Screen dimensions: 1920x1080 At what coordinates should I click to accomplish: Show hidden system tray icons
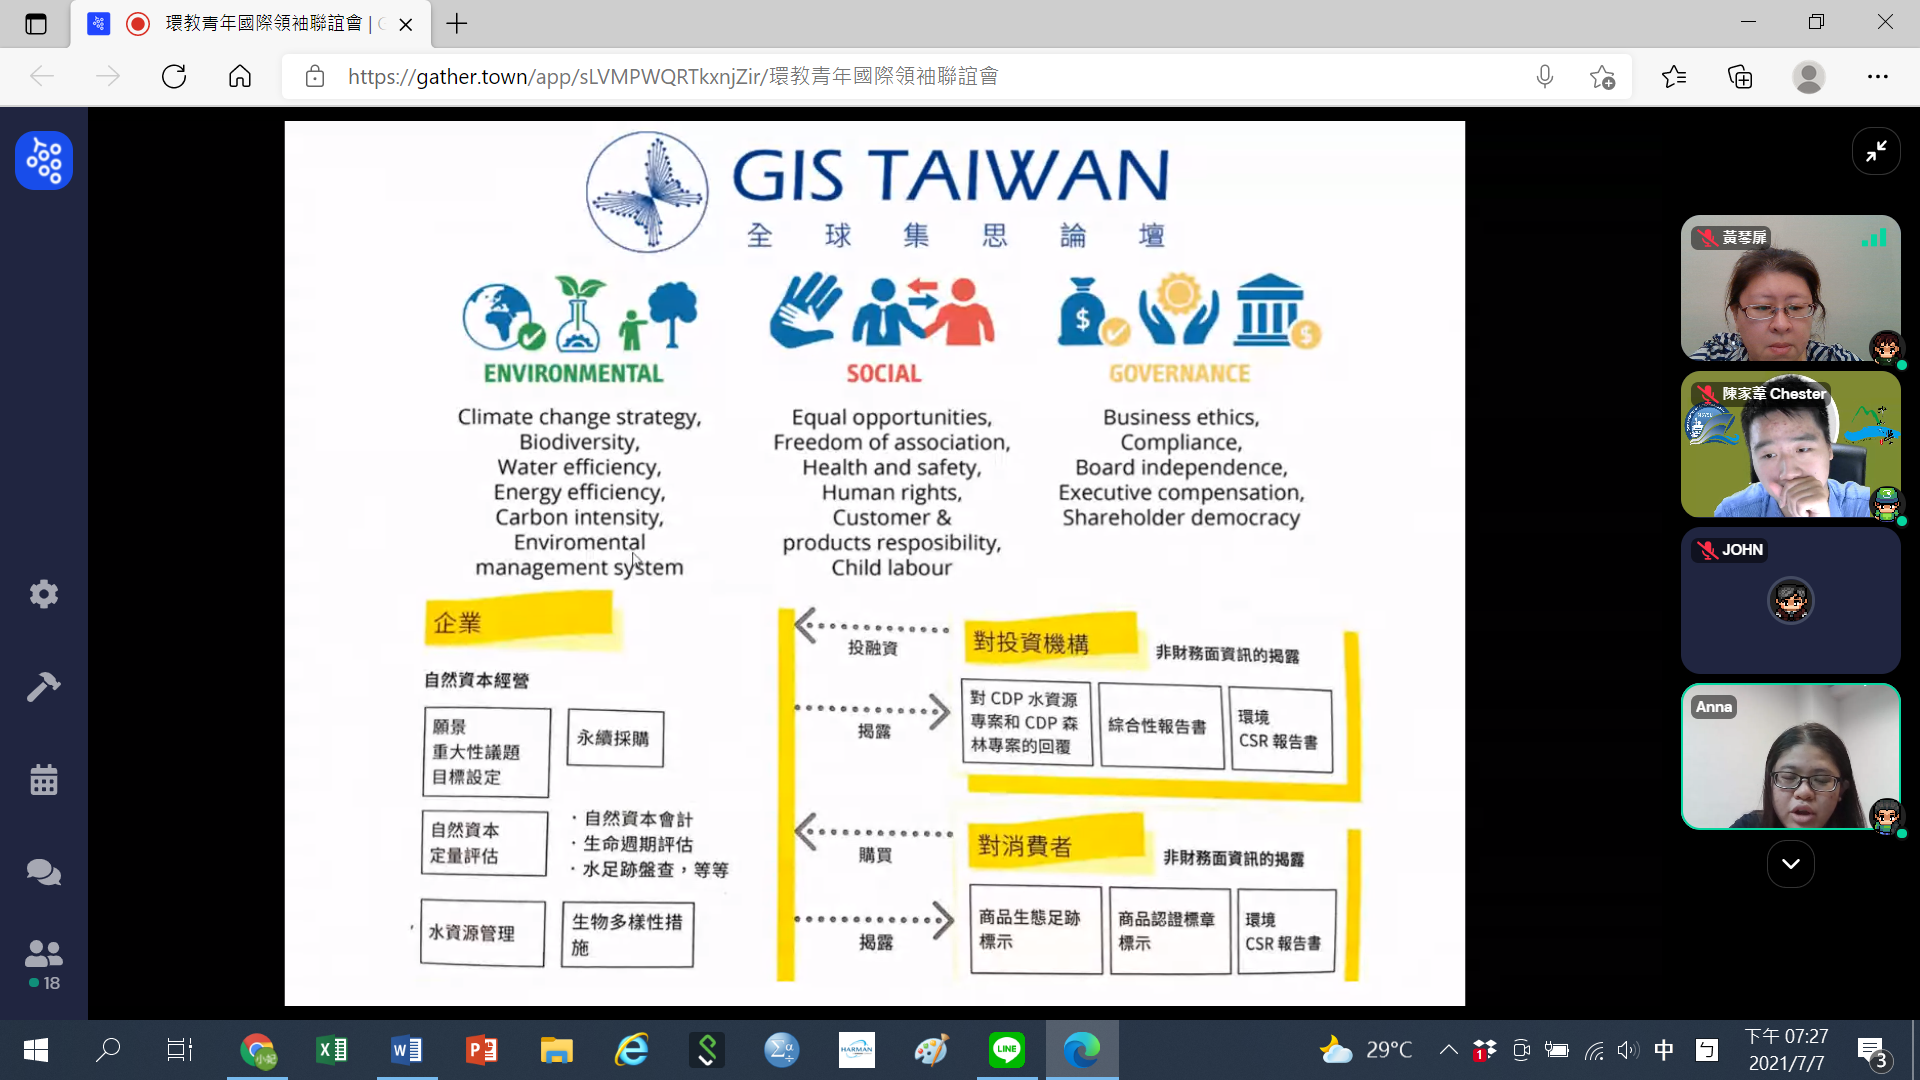pyautogui.click(x=1448, y=1050)
